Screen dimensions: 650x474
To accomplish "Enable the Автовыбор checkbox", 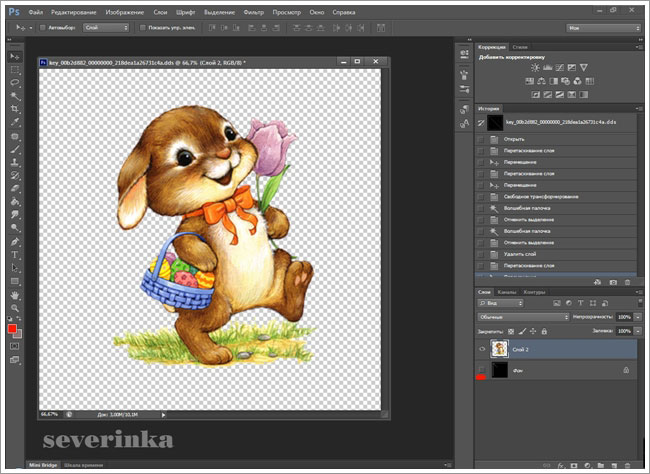I will 42,27.
